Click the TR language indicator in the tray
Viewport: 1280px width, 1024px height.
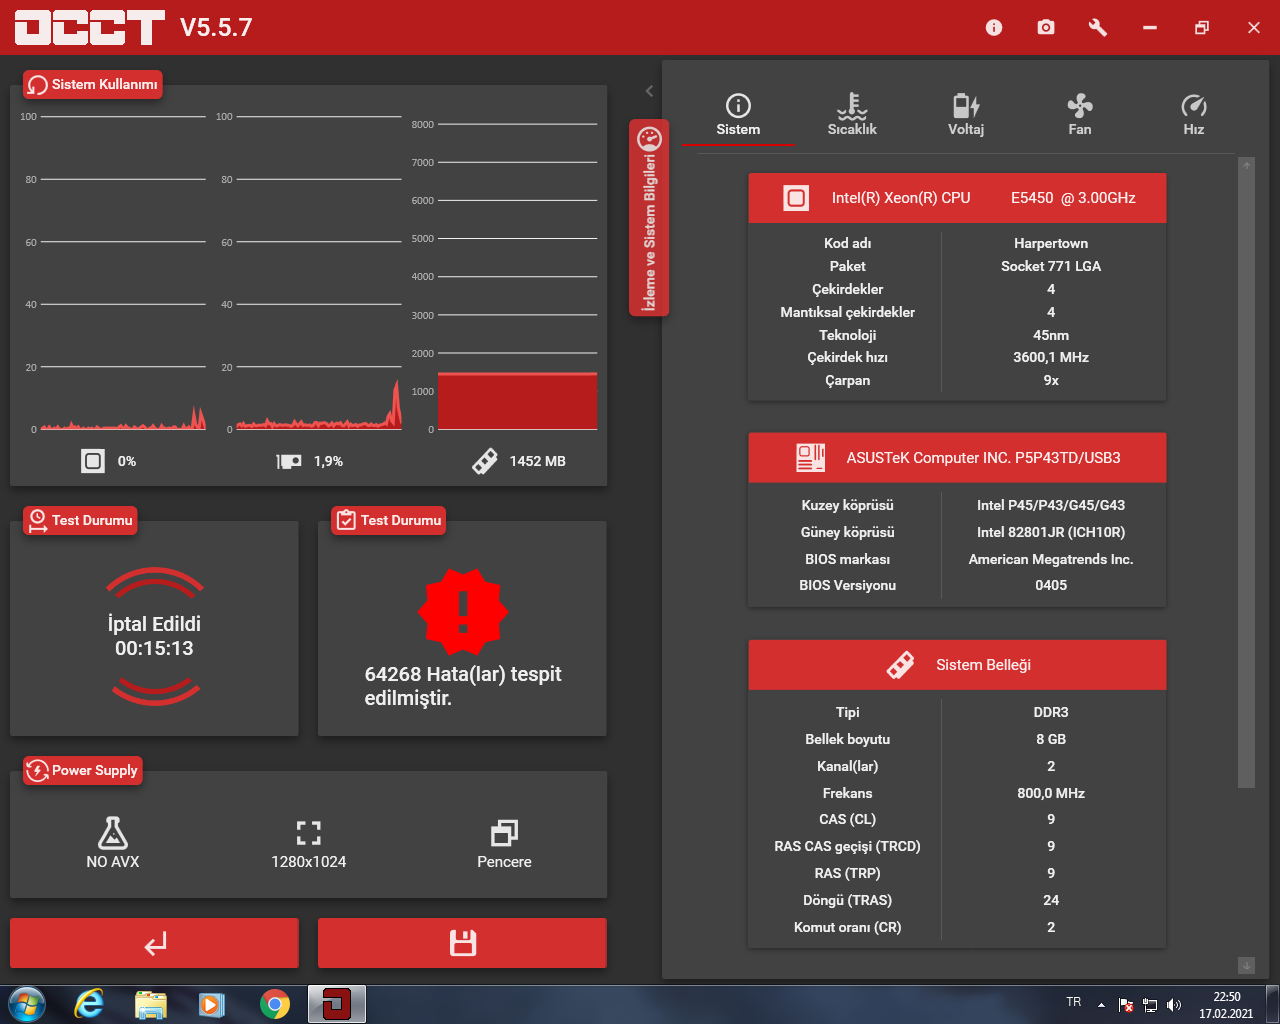(x=1074, y=1002)
